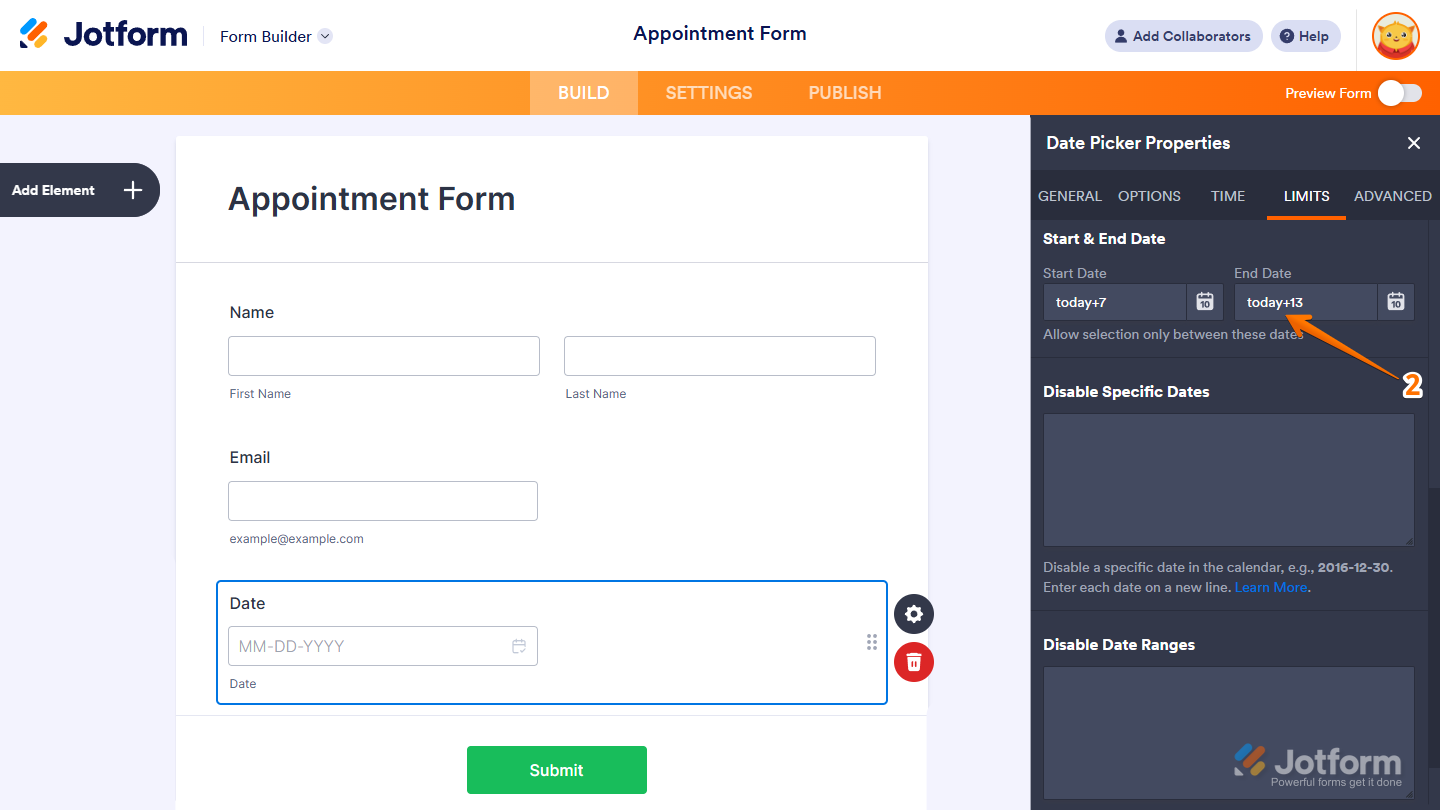
Task: Open the Date field's settings gear
Action: (913, 614)
